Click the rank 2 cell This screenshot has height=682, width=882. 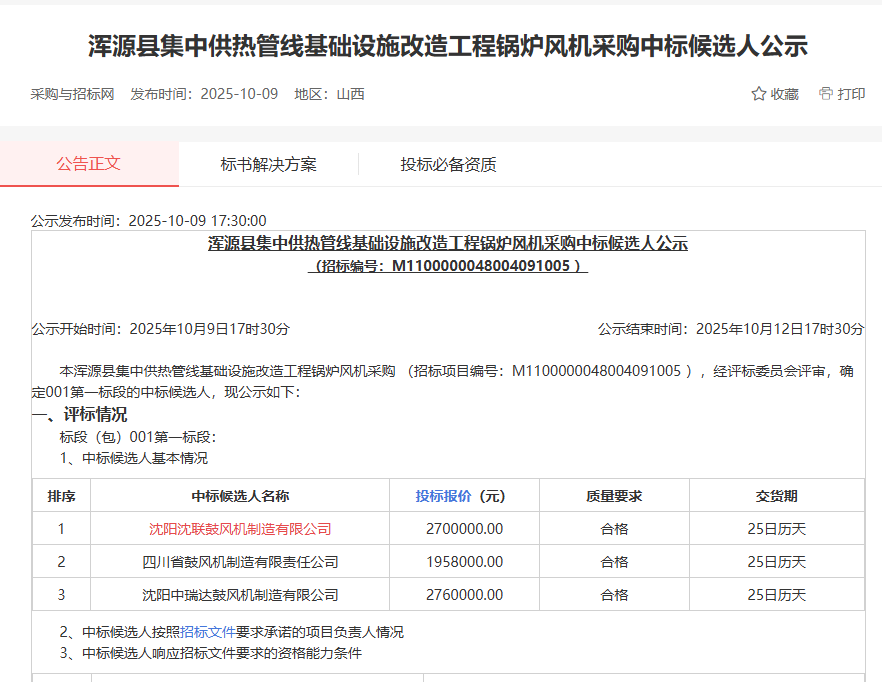[x=61, y=562]
